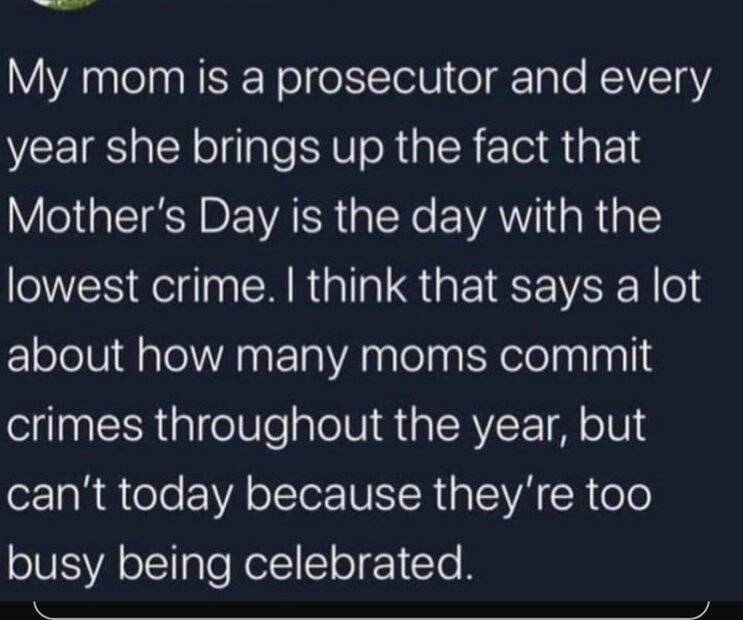Viewport: 743px width, 620px height.
Task: Tap the word "today" in the tweet
Action: tap(177, 495)
